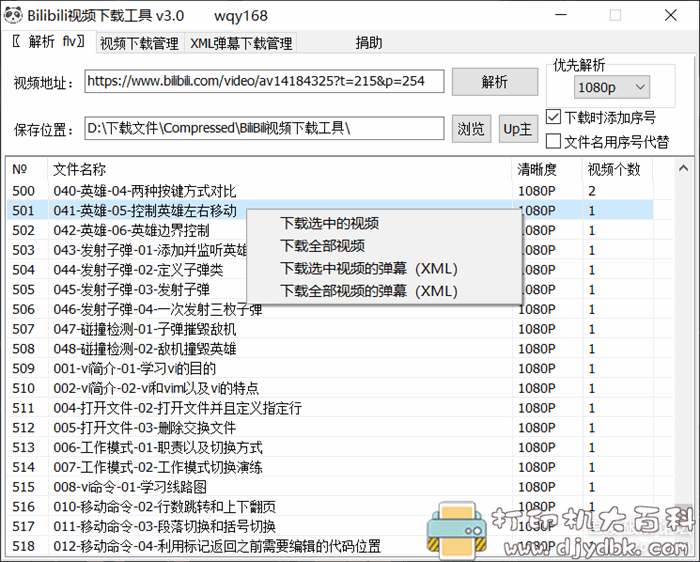Viewport: 700px width, 562px height.
Task: Click the № column header
Action: 28,169
